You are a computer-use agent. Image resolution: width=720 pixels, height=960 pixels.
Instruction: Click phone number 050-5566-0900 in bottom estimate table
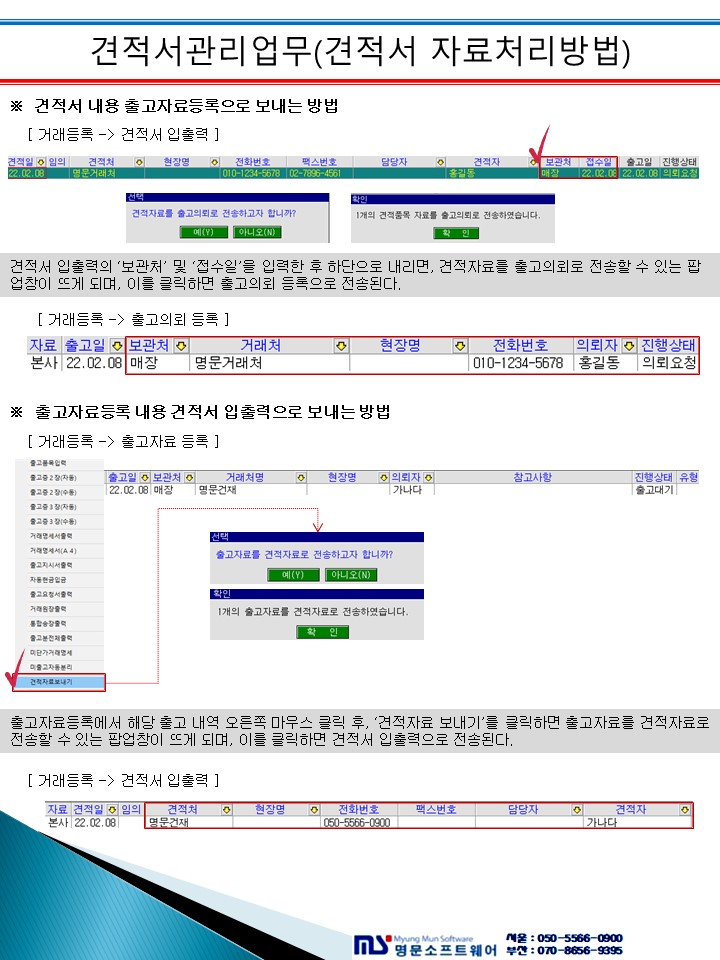tap(357, 823)
